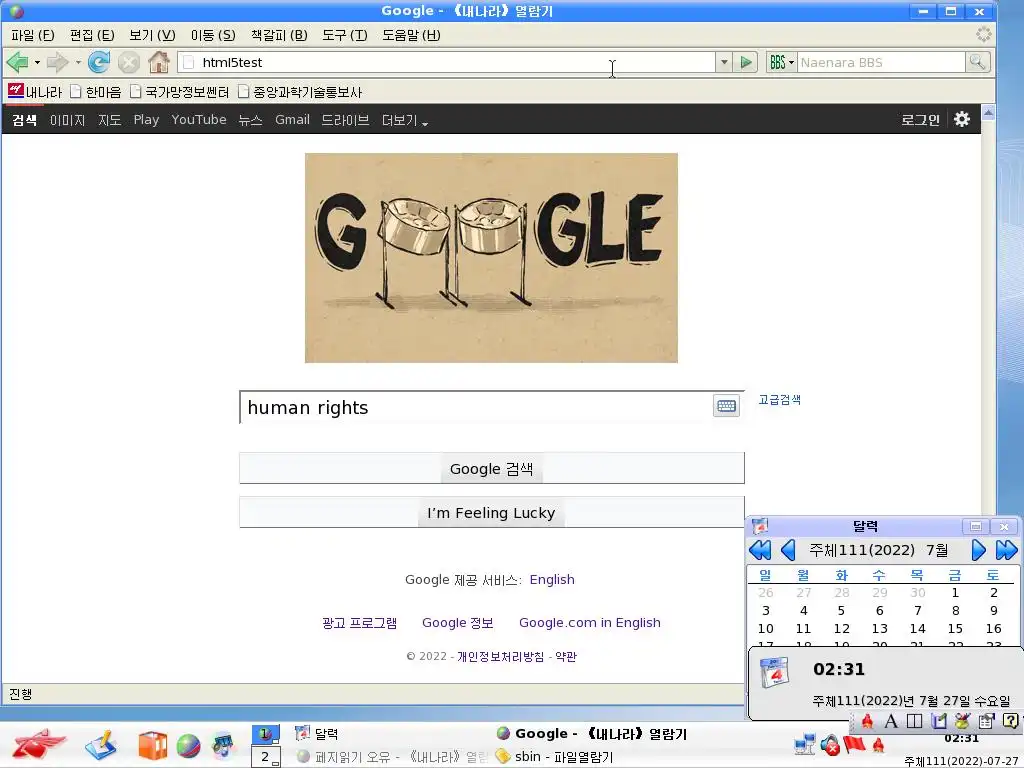This screenshot has height=768, width=1024.
Task: Open the 국가망정보쎈터 bookmark
Action: pyautogui.click(x=179, y=91)
